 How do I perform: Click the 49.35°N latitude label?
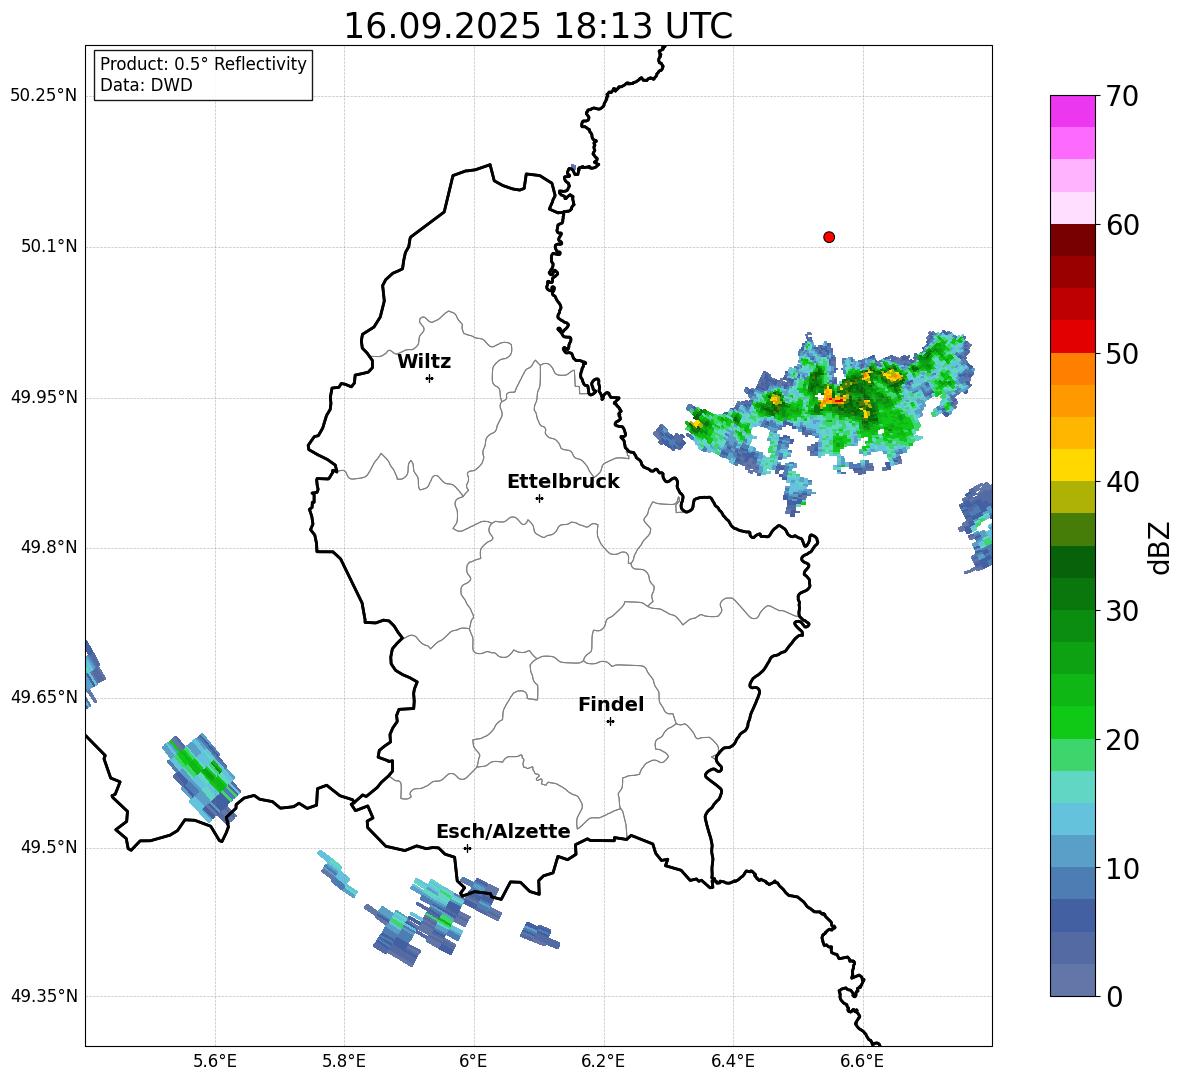tap(44, 997)
